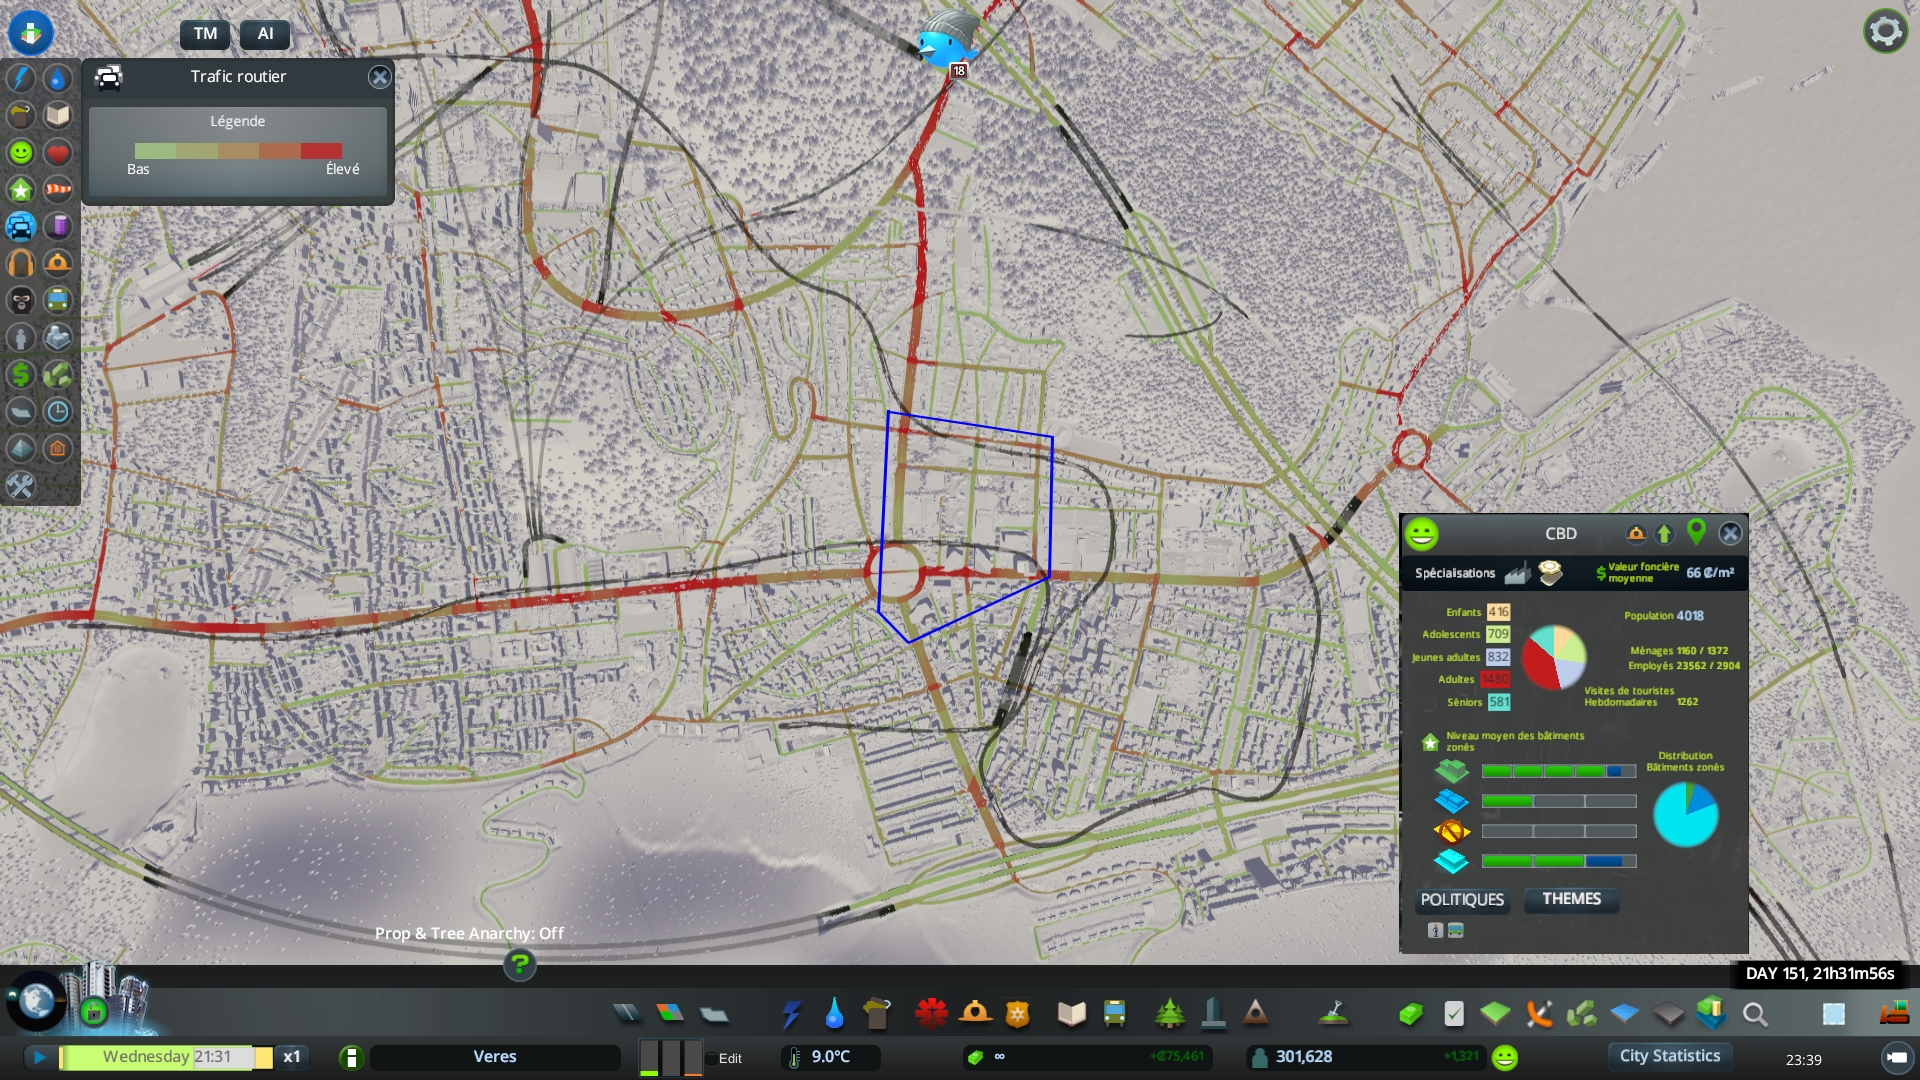Open the crime info view
Image resolution: width=1920 pixels, height=1080 pixels.
(21, 301)
